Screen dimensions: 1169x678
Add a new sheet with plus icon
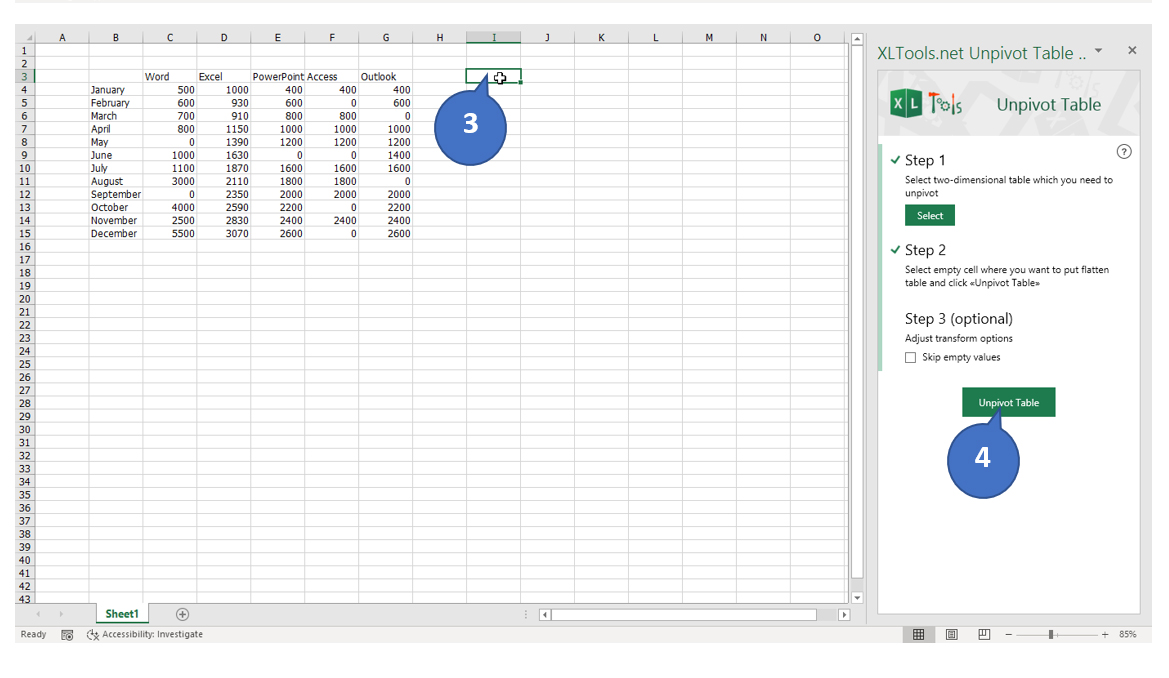coord(182,614)
